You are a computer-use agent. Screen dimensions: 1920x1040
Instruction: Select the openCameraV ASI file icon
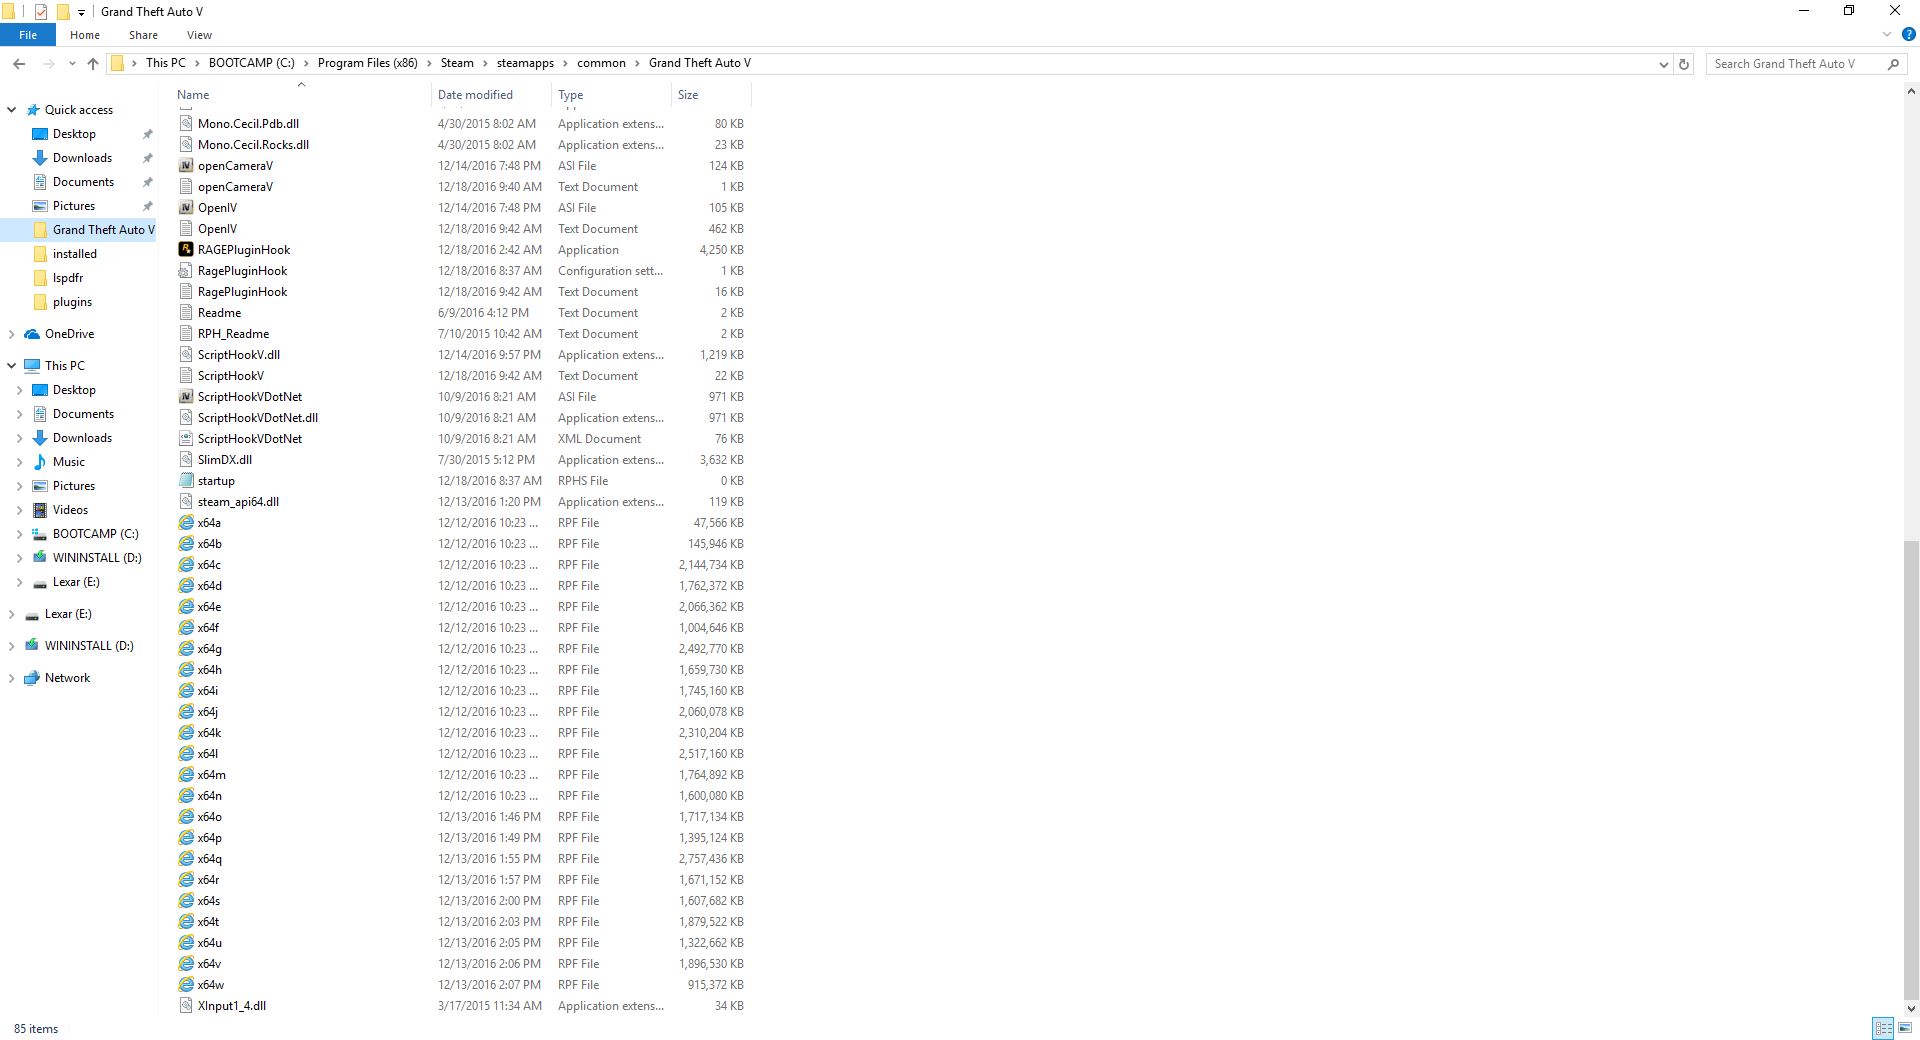186,166
